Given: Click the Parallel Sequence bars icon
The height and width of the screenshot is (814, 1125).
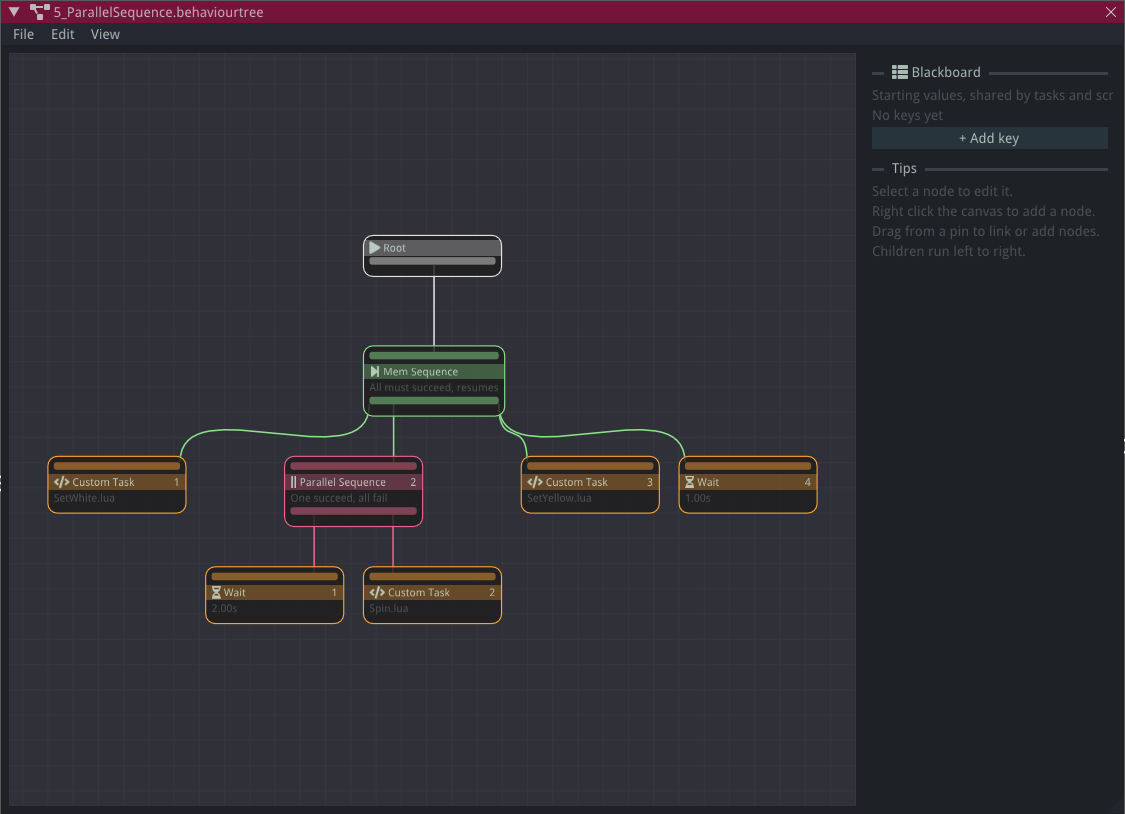Looking at the screenshot, I should point(293,482).
